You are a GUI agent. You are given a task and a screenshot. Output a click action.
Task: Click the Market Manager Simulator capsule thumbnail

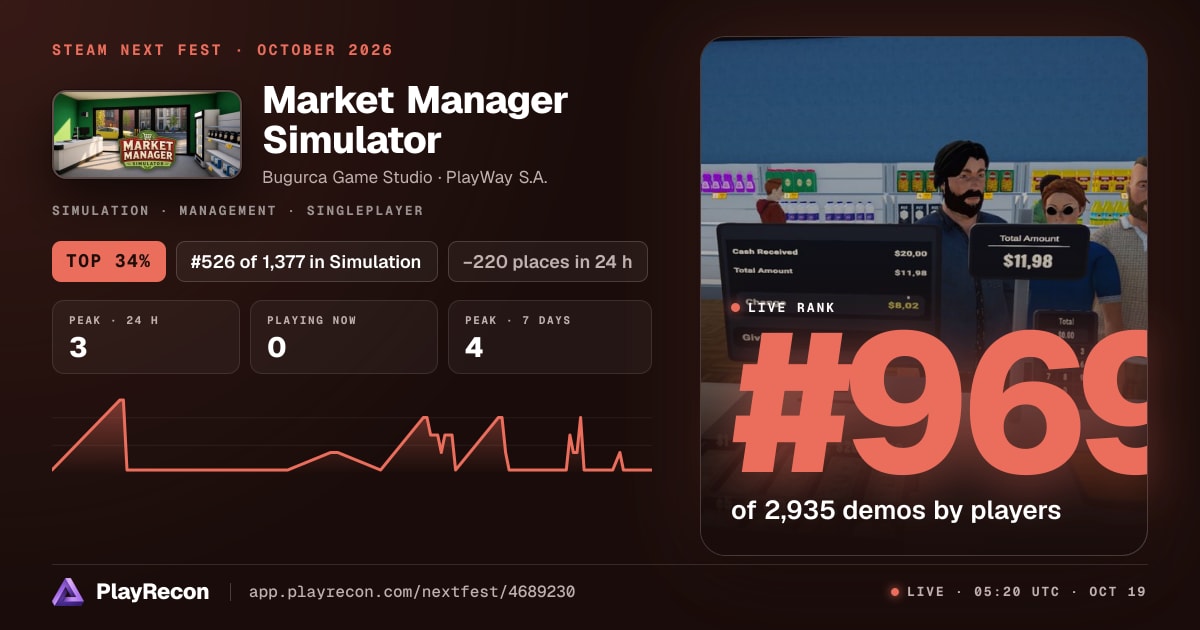click(147, 135)
